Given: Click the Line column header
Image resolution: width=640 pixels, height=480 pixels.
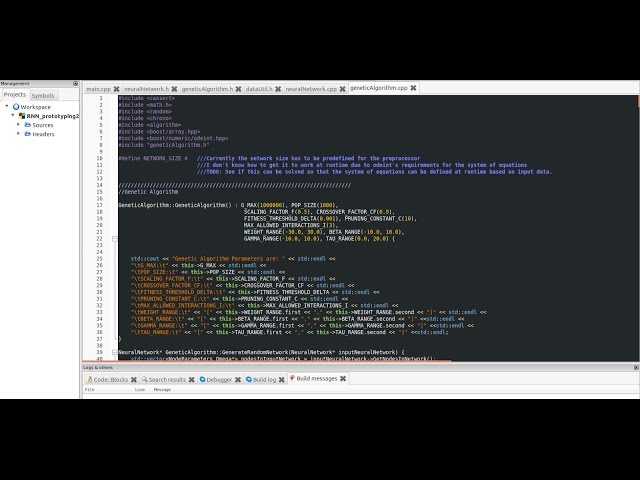Looking at the screenshot, I should (140, 390).
